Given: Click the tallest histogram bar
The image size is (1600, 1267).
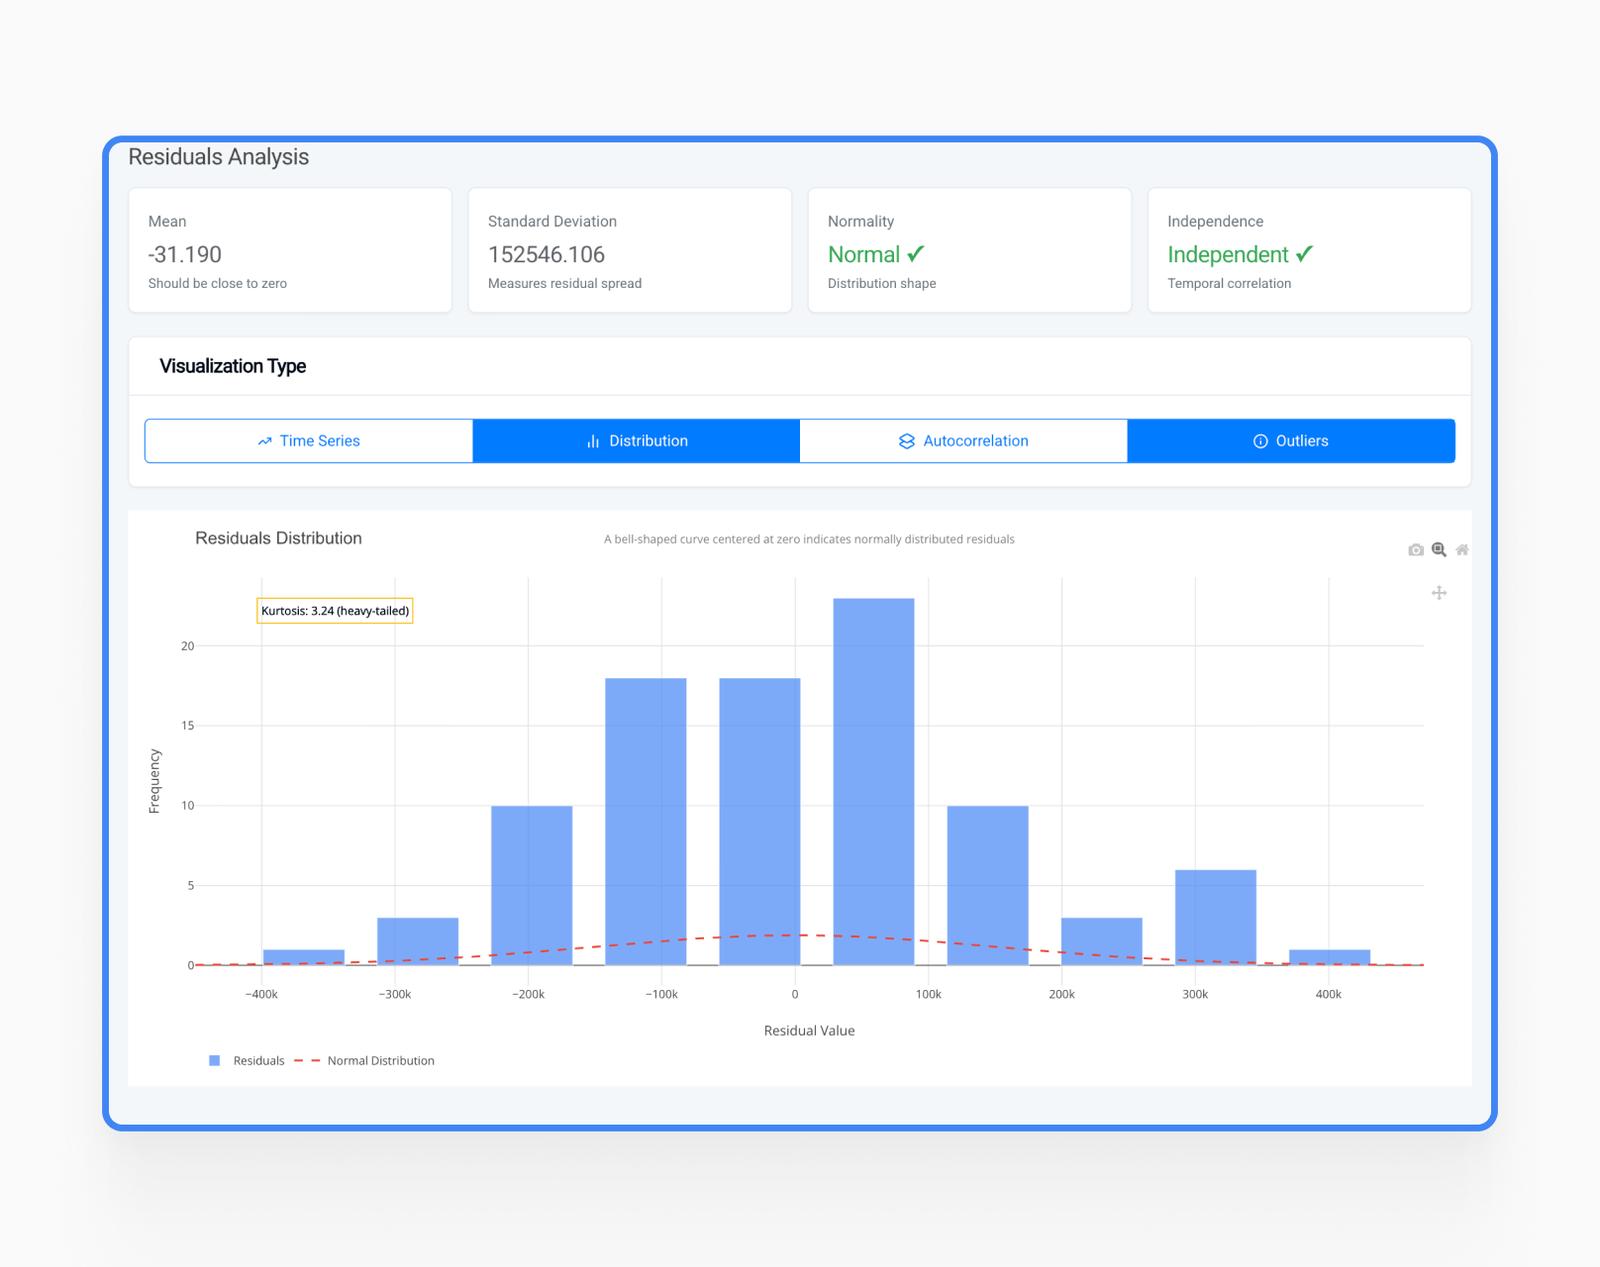Looking at the screenshot, I should point(873,780).
